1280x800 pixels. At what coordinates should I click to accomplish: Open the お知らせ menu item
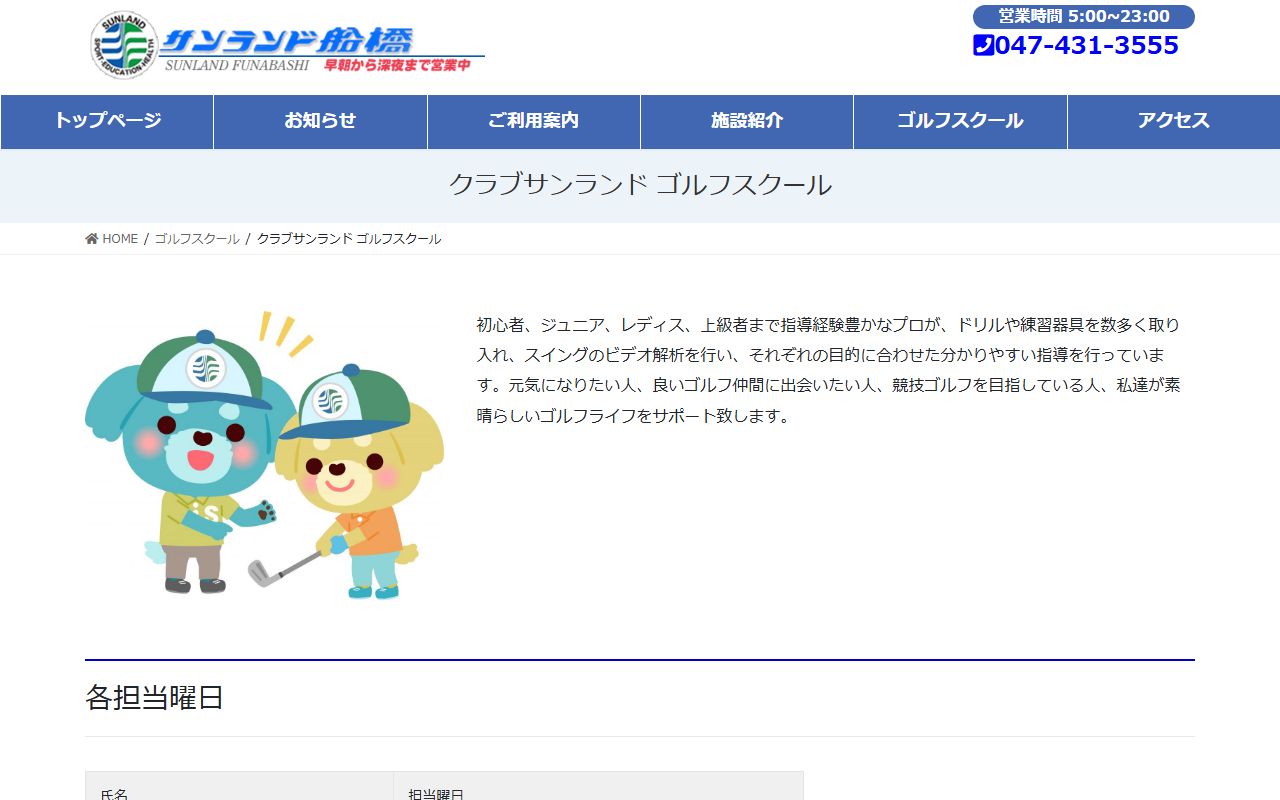click(320, 121)
